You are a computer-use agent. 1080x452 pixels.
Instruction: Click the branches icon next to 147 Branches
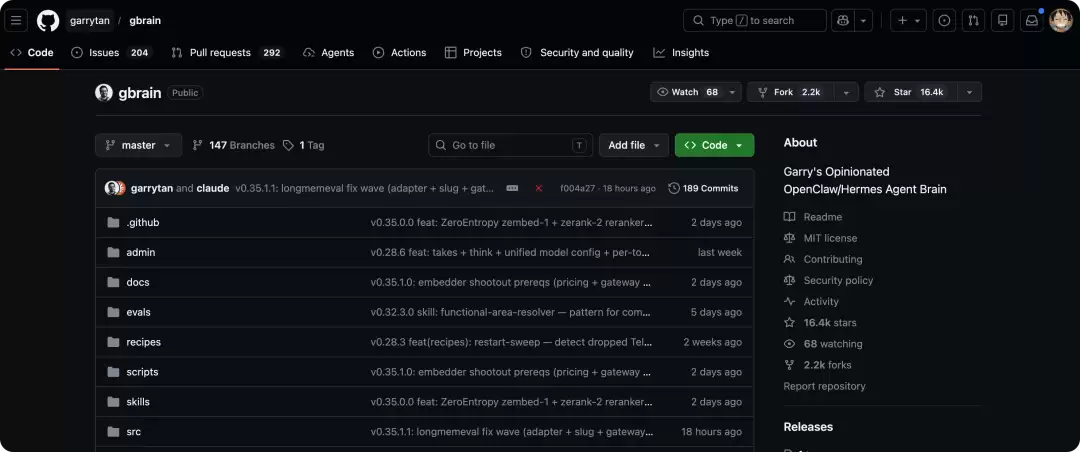point(198,145)
